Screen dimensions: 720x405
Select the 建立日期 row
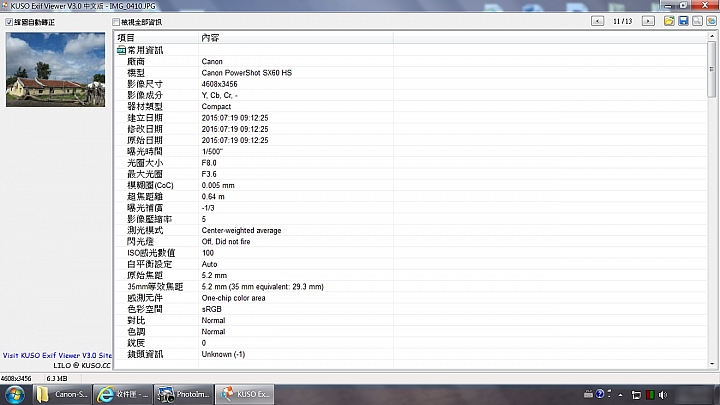[411, 118]
